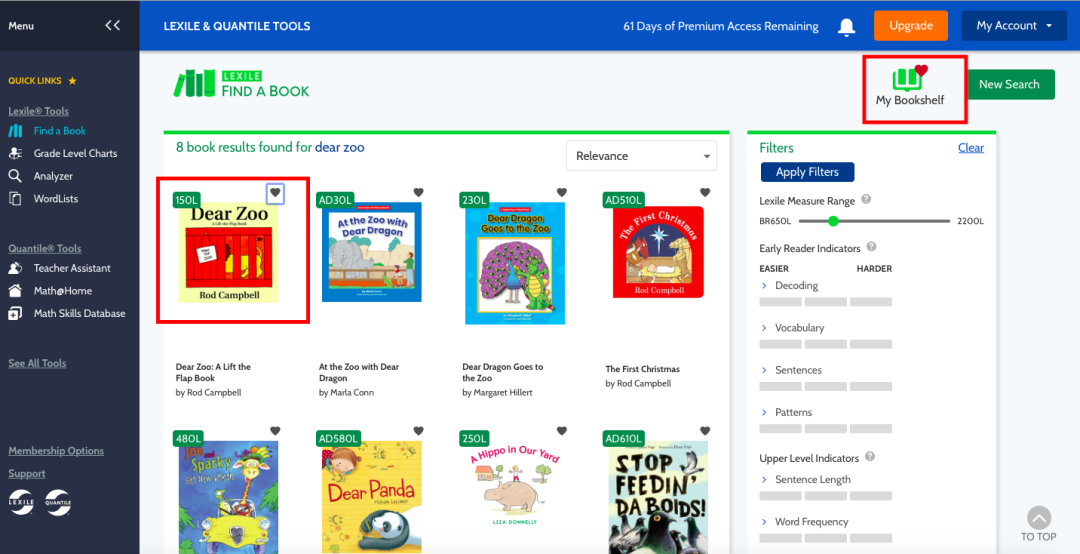Open the My Account dropdown

coord(1014,25)
